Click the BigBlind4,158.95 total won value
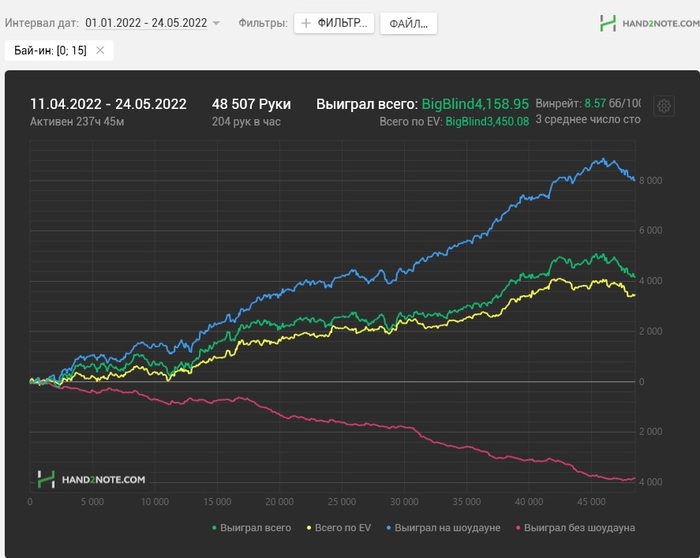Viewport: 700px width, 558px height. coord(475,104)
